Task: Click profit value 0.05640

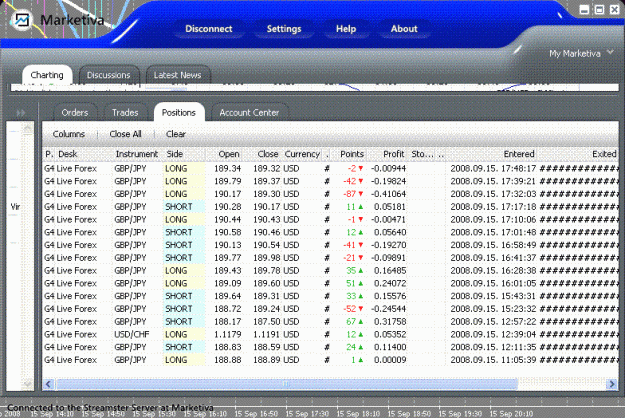Action: pos(390,232)
